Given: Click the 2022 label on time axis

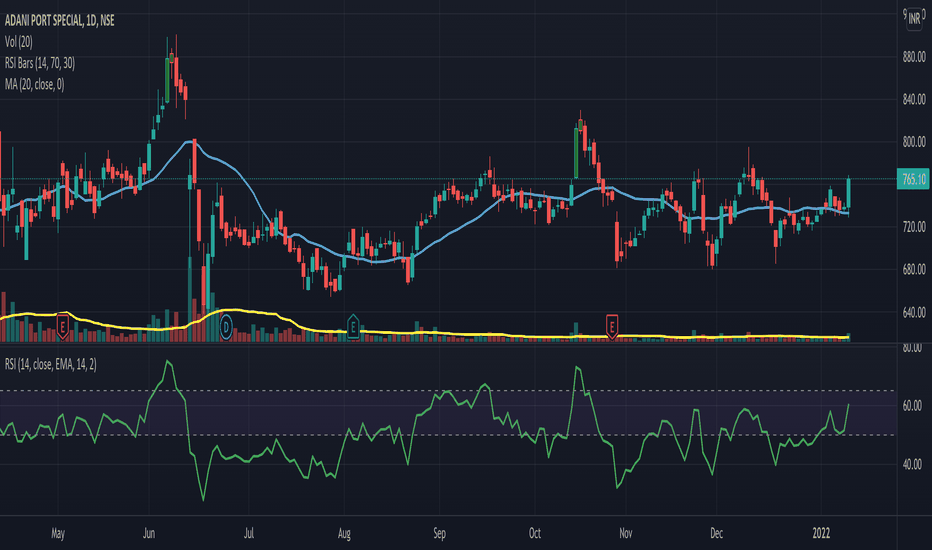Looking at the screenshot, I should click(821, 533).
